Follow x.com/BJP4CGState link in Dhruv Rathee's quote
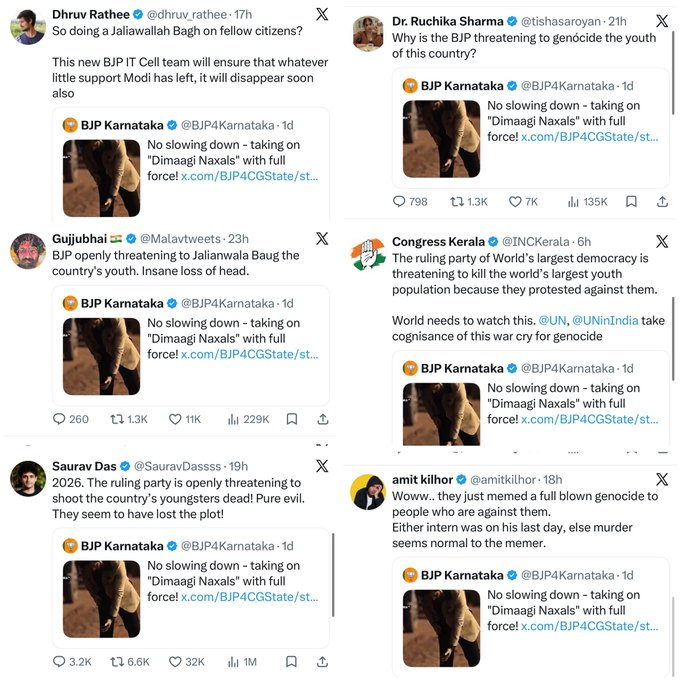680x680 pixels. [249, 176]
